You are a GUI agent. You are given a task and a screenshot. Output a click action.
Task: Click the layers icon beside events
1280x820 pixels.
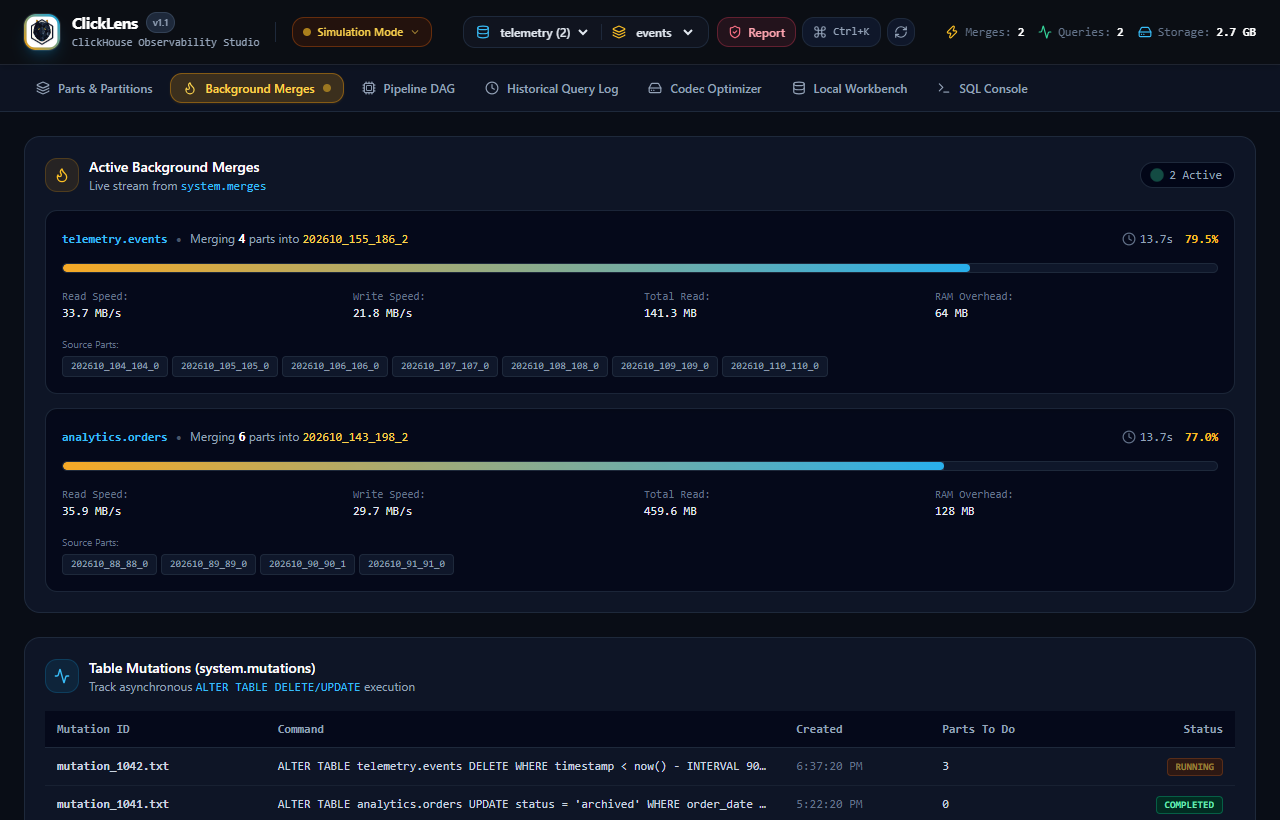pos(619,32)
